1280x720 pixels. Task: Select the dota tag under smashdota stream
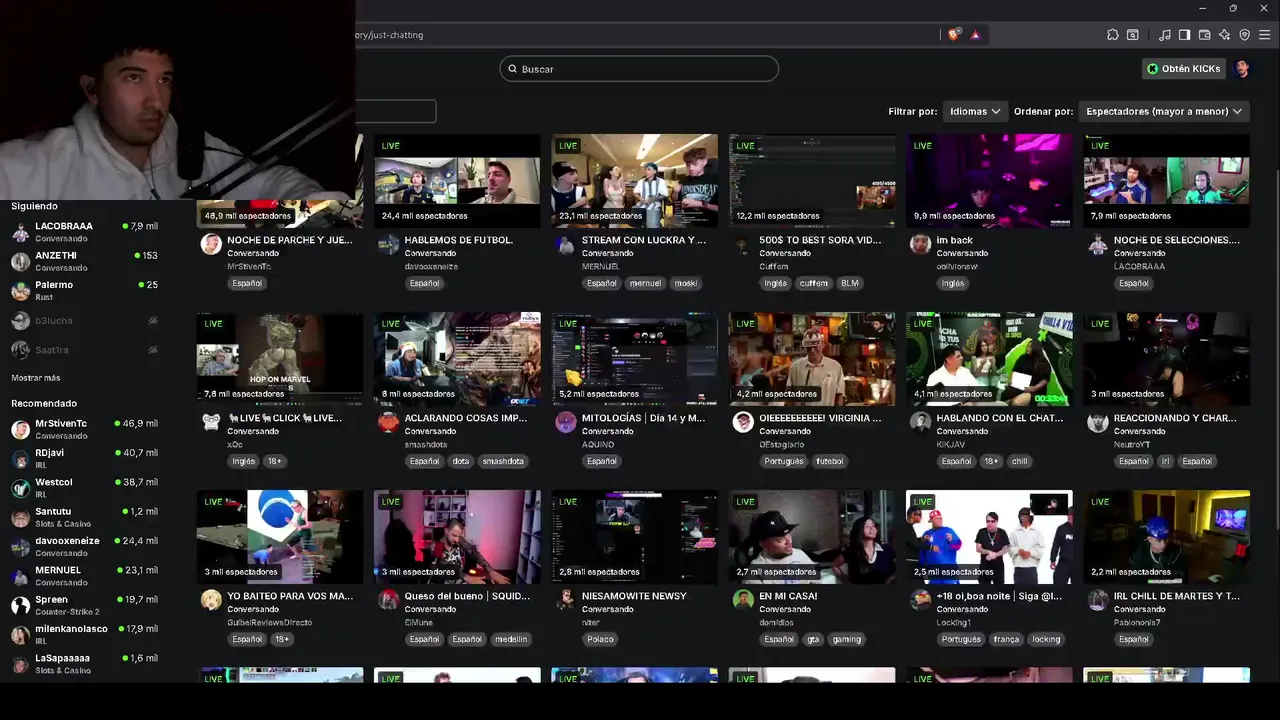point(460,461)
